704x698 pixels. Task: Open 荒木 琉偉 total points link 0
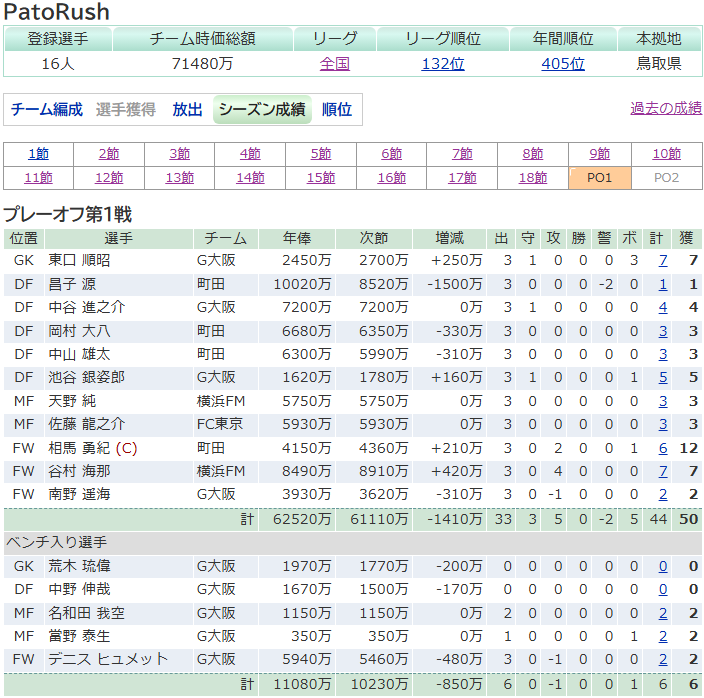pos(663,566)
